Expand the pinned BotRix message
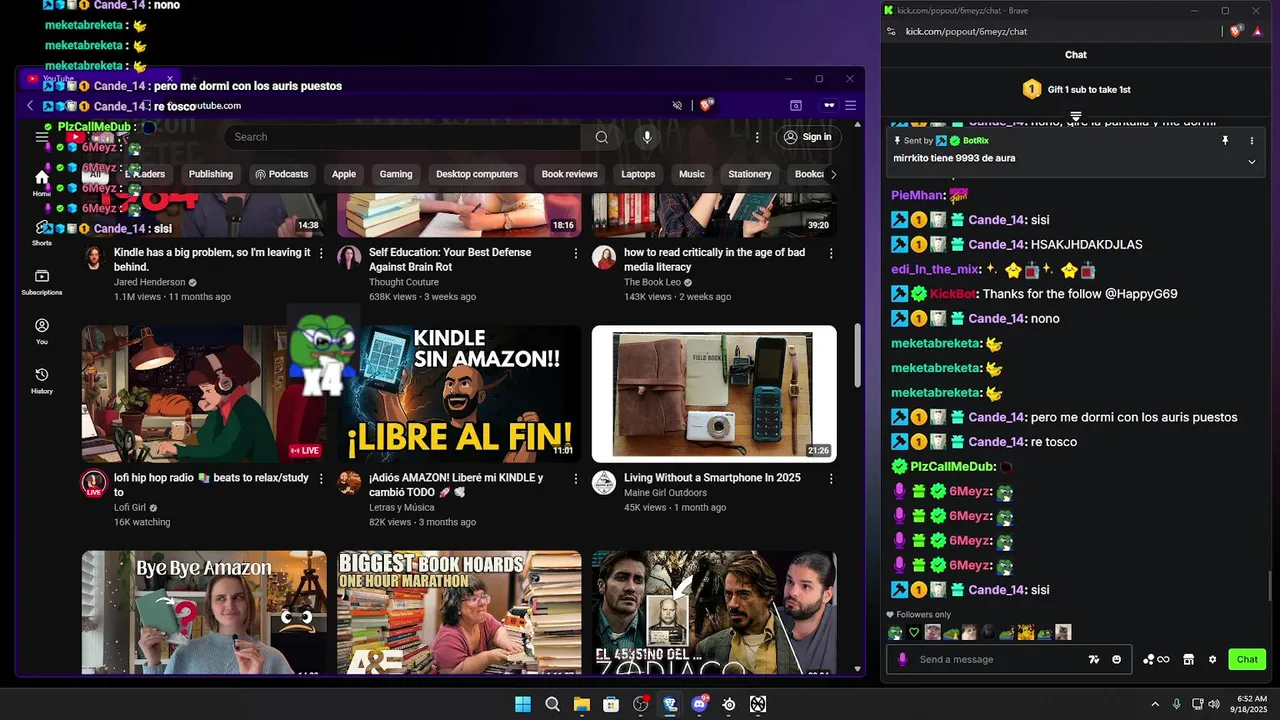The image size is (1280, 720). (1252, 161)
